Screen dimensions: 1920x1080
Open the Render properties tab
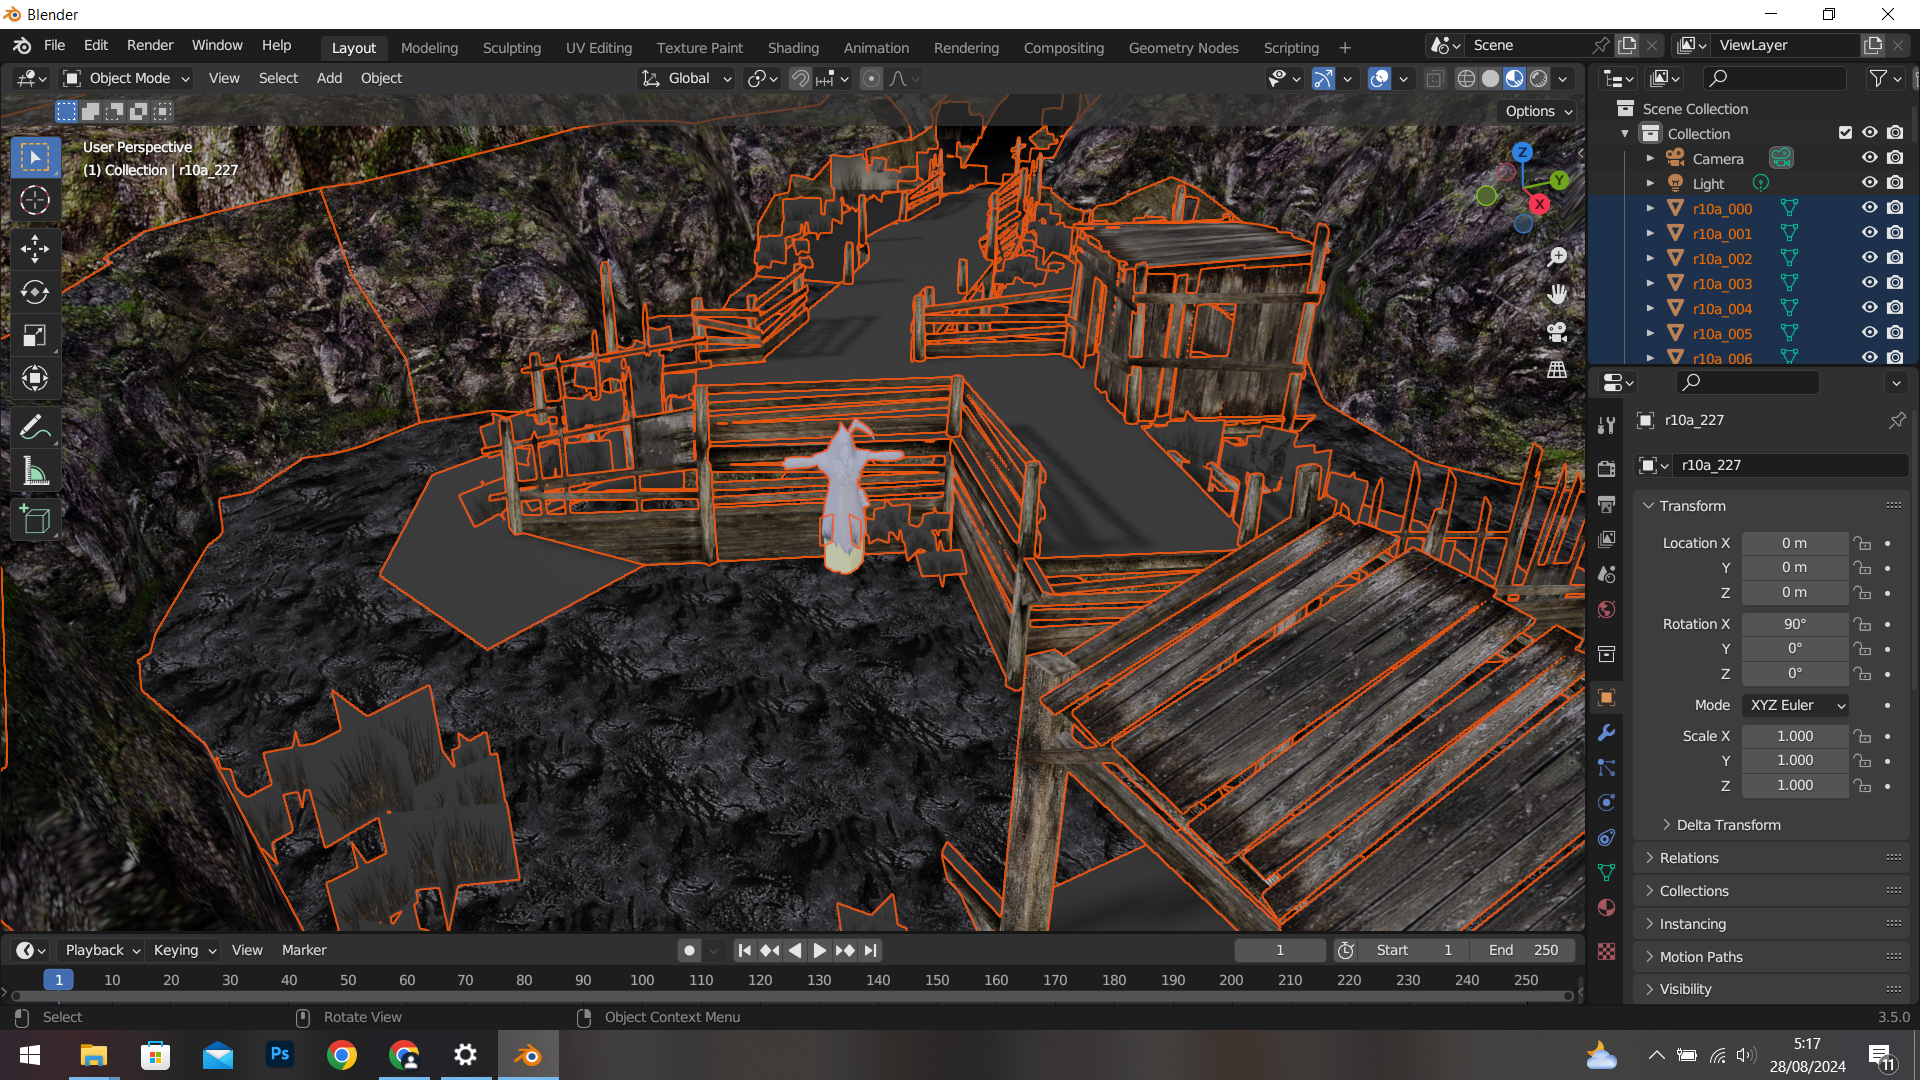1607,469
